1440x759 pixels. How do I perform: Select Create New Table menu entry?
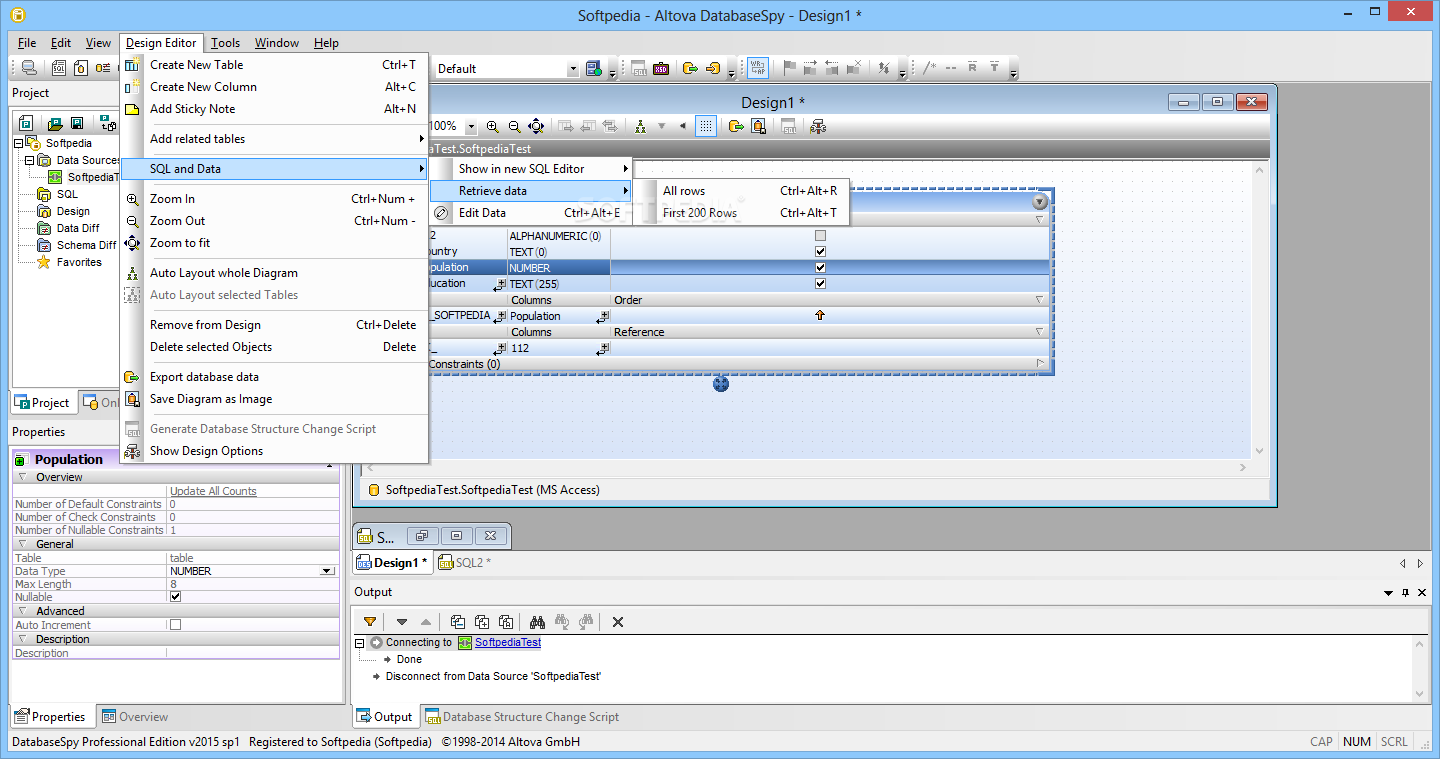click(274, 65)
